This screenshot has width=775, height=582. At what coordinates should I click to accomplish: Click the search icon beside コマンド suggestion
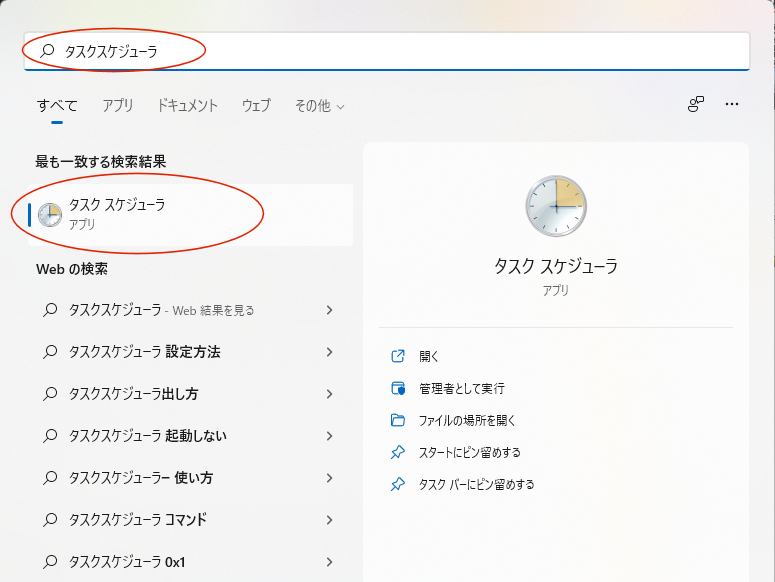click(50, 520)
